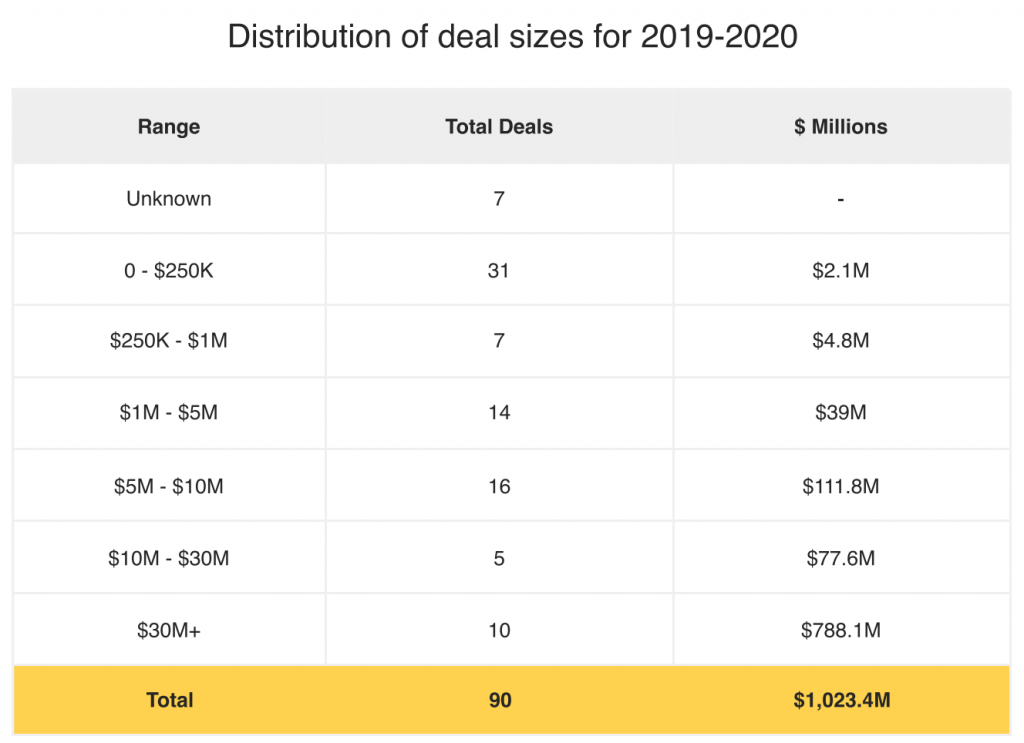
Task: Select the $250K - $1M range cell
Action: [169, 341]
